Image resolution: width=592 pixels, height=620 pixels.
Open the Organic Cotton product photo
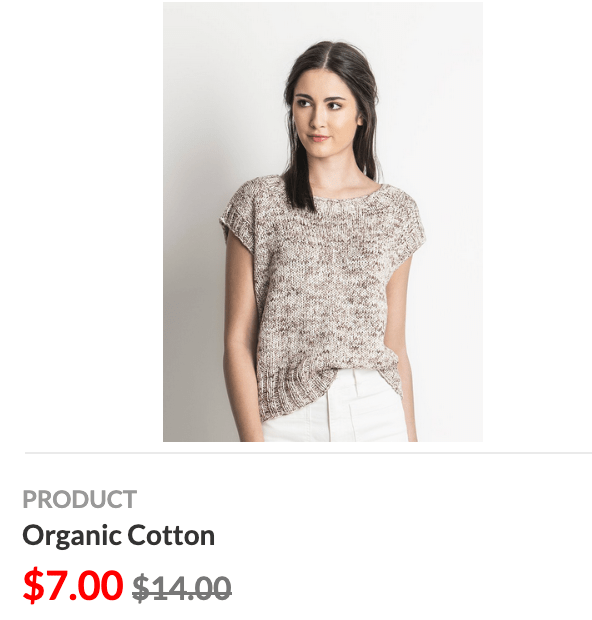(x=323, y=222)
